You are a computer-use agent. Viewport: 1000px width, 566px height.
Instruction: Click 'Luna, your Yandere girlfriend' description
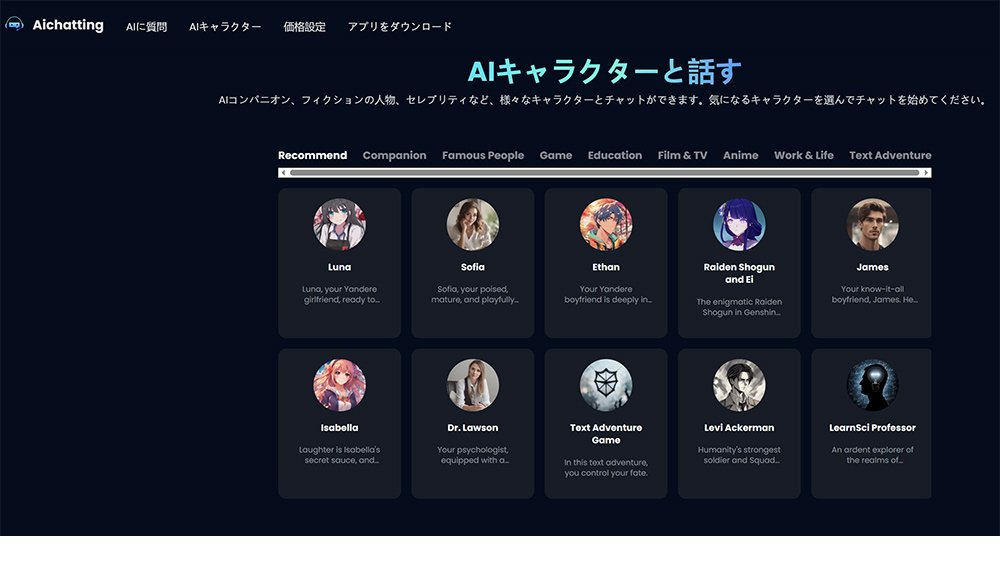tap(341, 294)
